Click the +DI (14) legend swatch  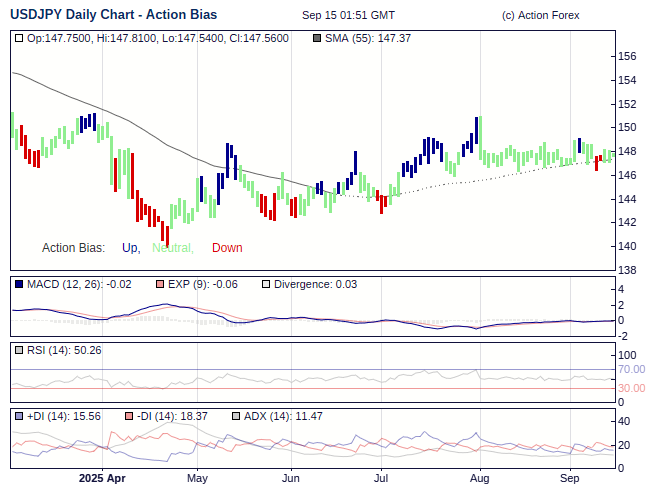19,415
